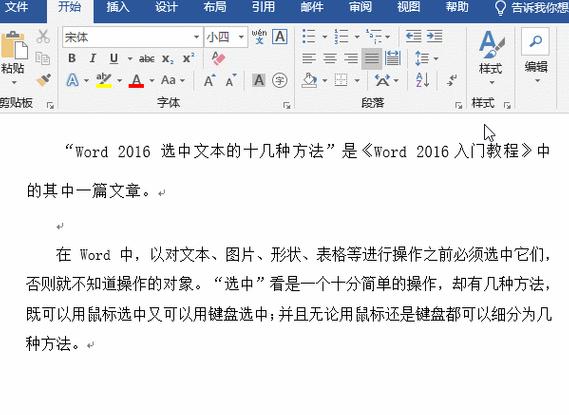Open the Styles pane launcher
The image size is (569, 415).
[x=507, y=106]
